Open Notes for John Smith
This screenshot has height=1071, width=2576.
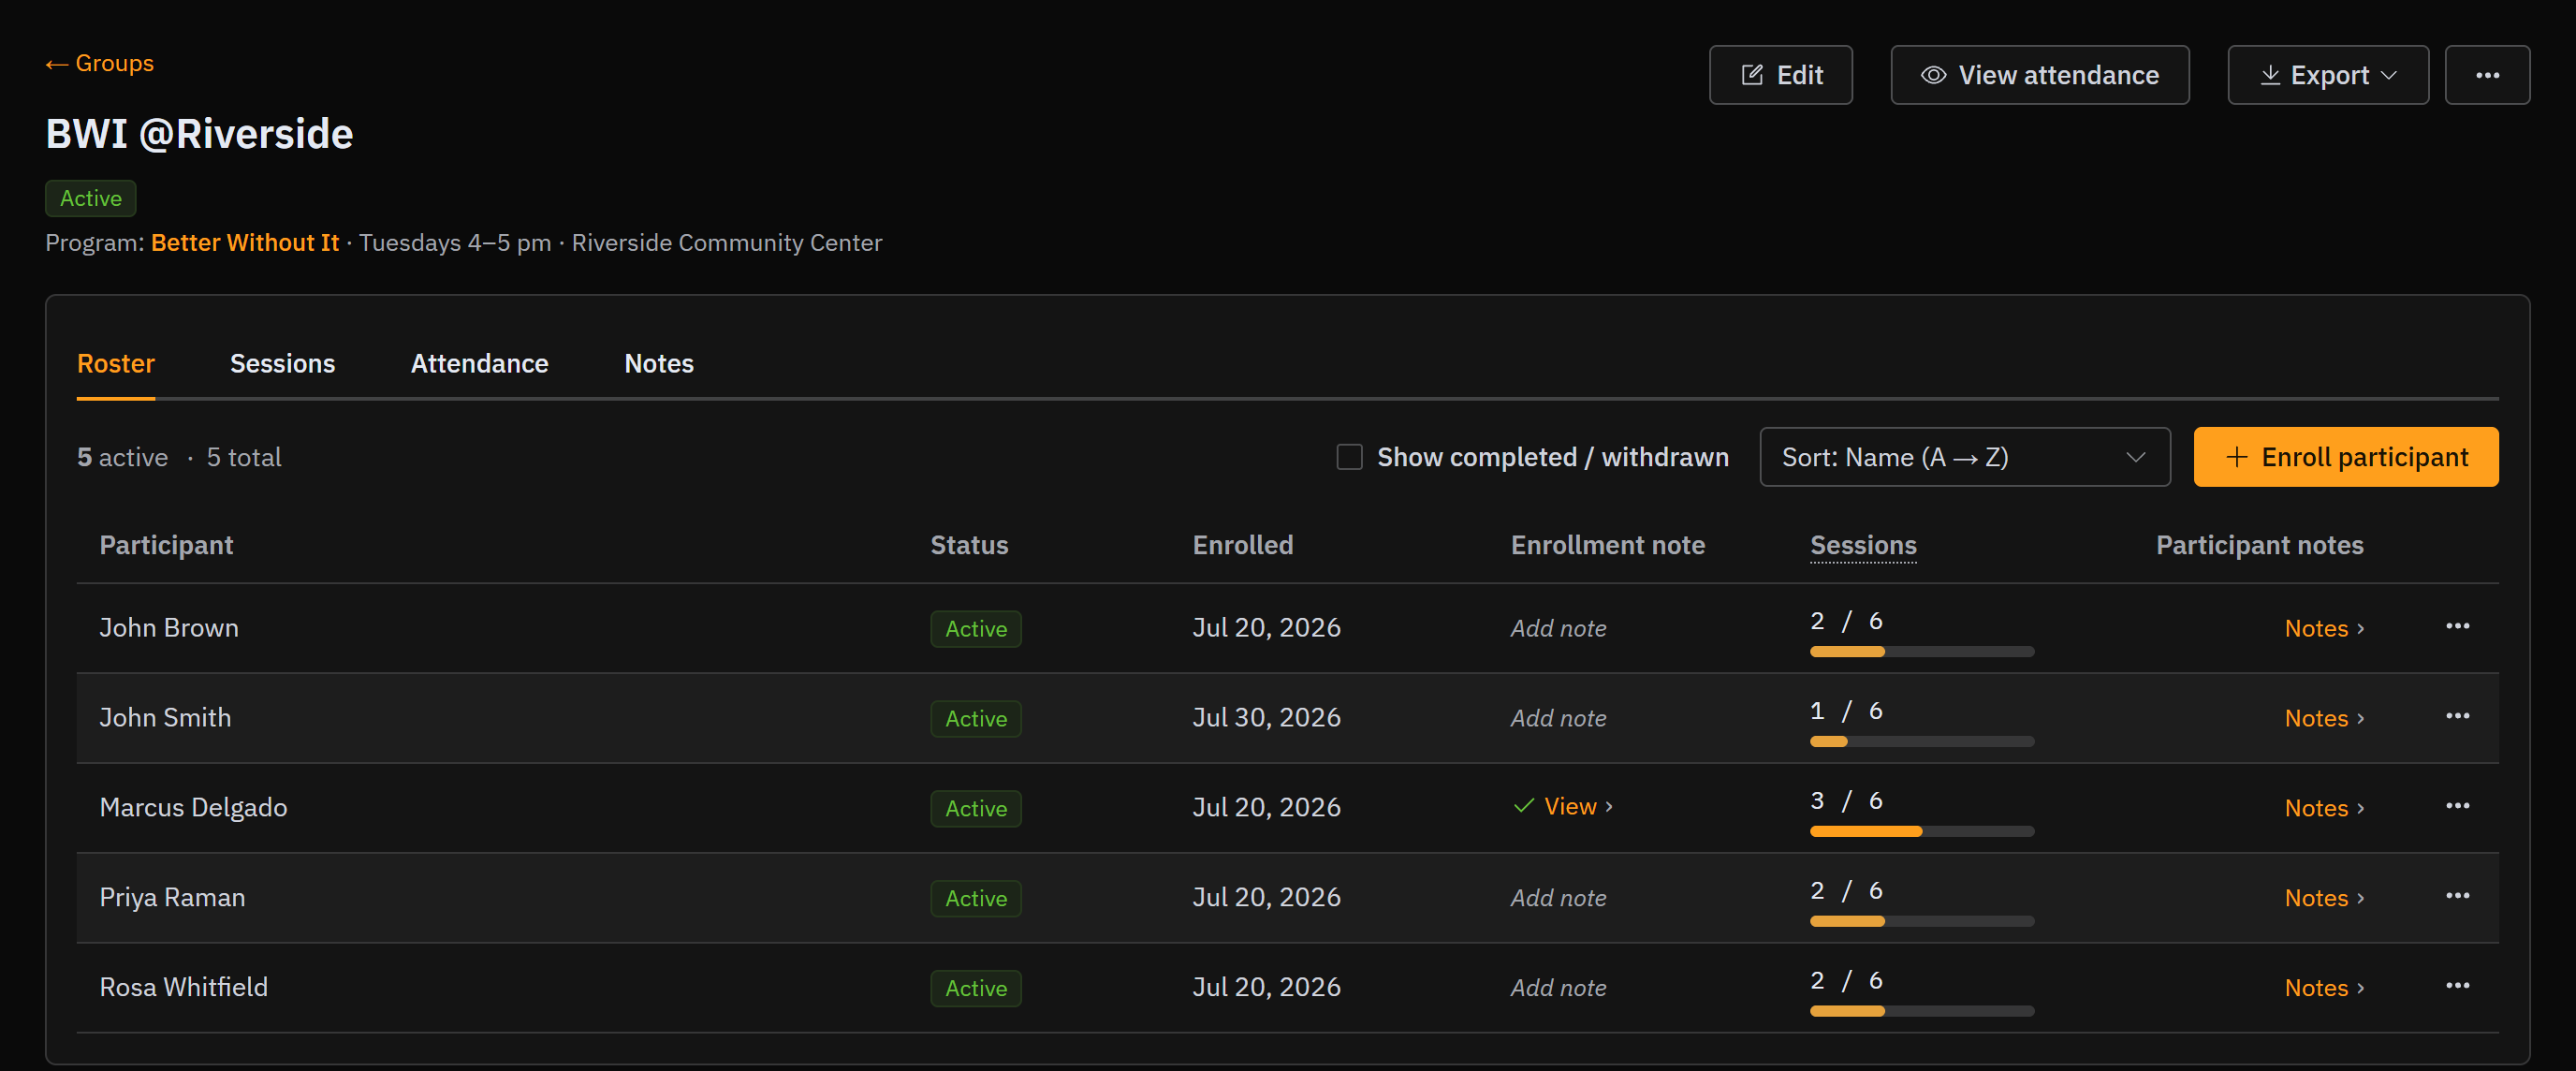point(2324,718)
